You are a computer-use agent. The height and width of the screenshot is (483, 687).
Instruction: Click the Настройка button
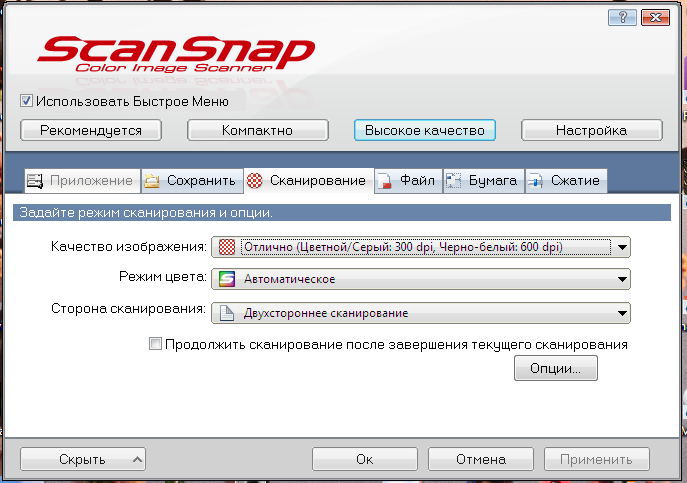pyautogui.click(x=591, y=130)
